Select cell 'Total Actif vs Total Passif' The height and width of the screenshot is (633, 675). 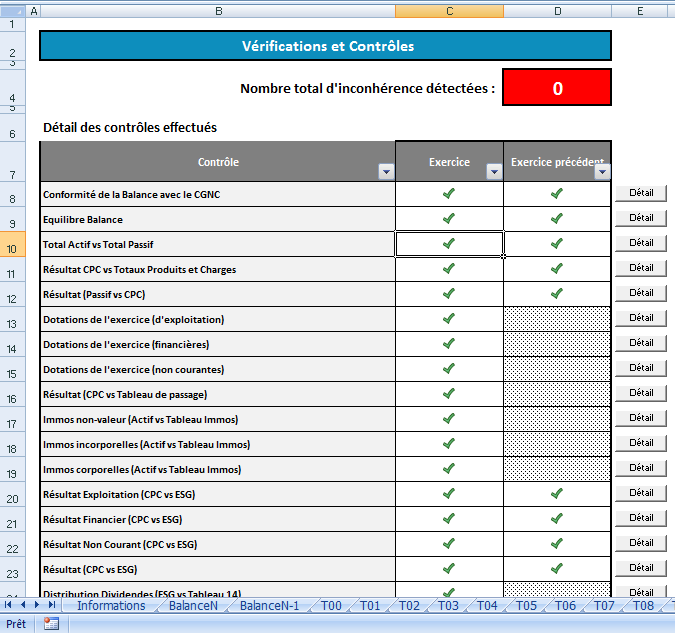point(218,244)
